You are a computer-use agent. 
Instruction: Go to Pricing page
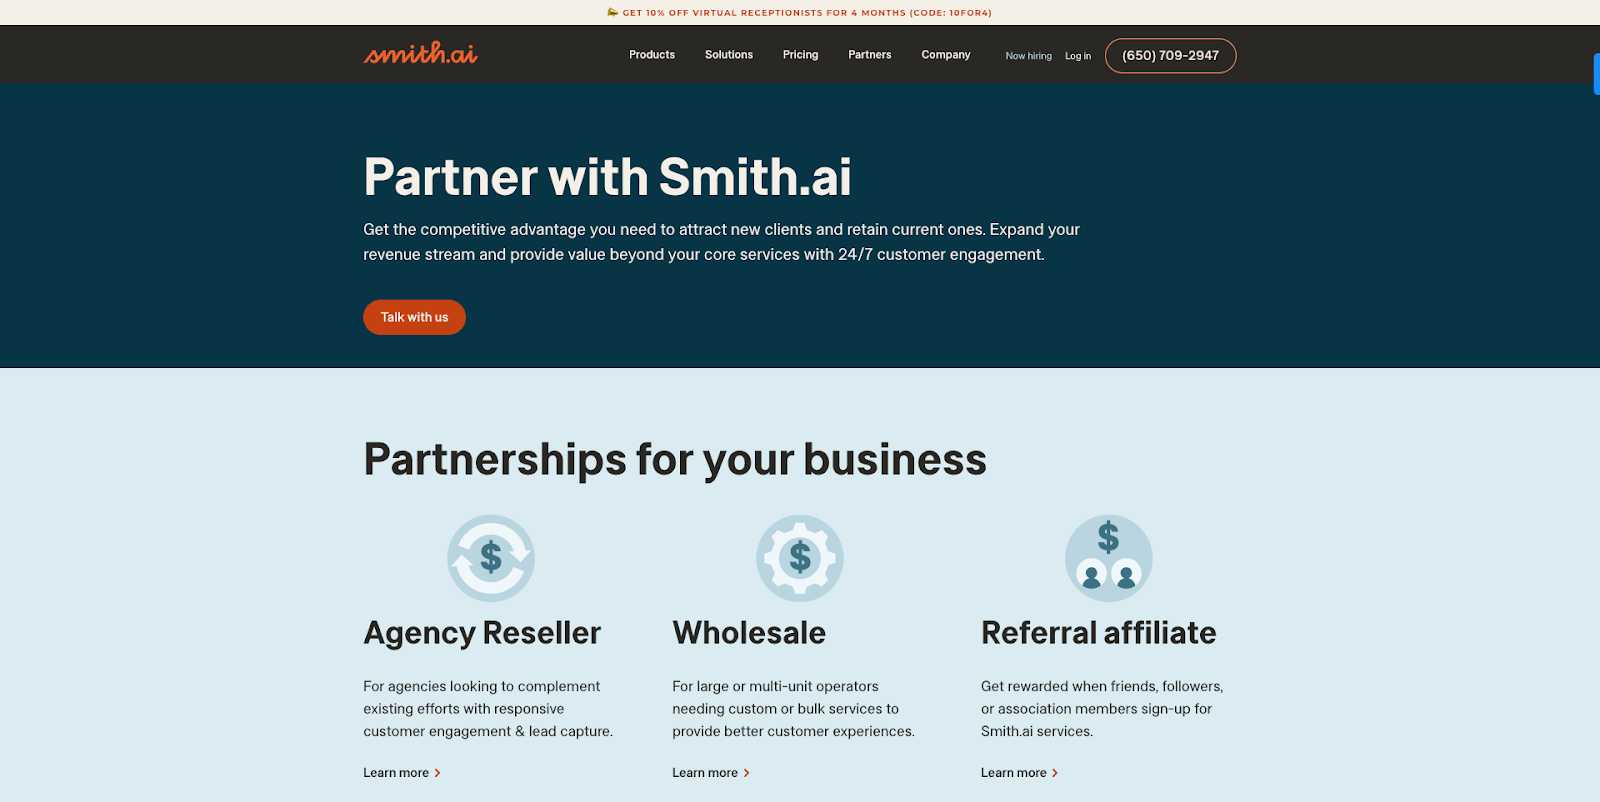(x=801, y=55)
